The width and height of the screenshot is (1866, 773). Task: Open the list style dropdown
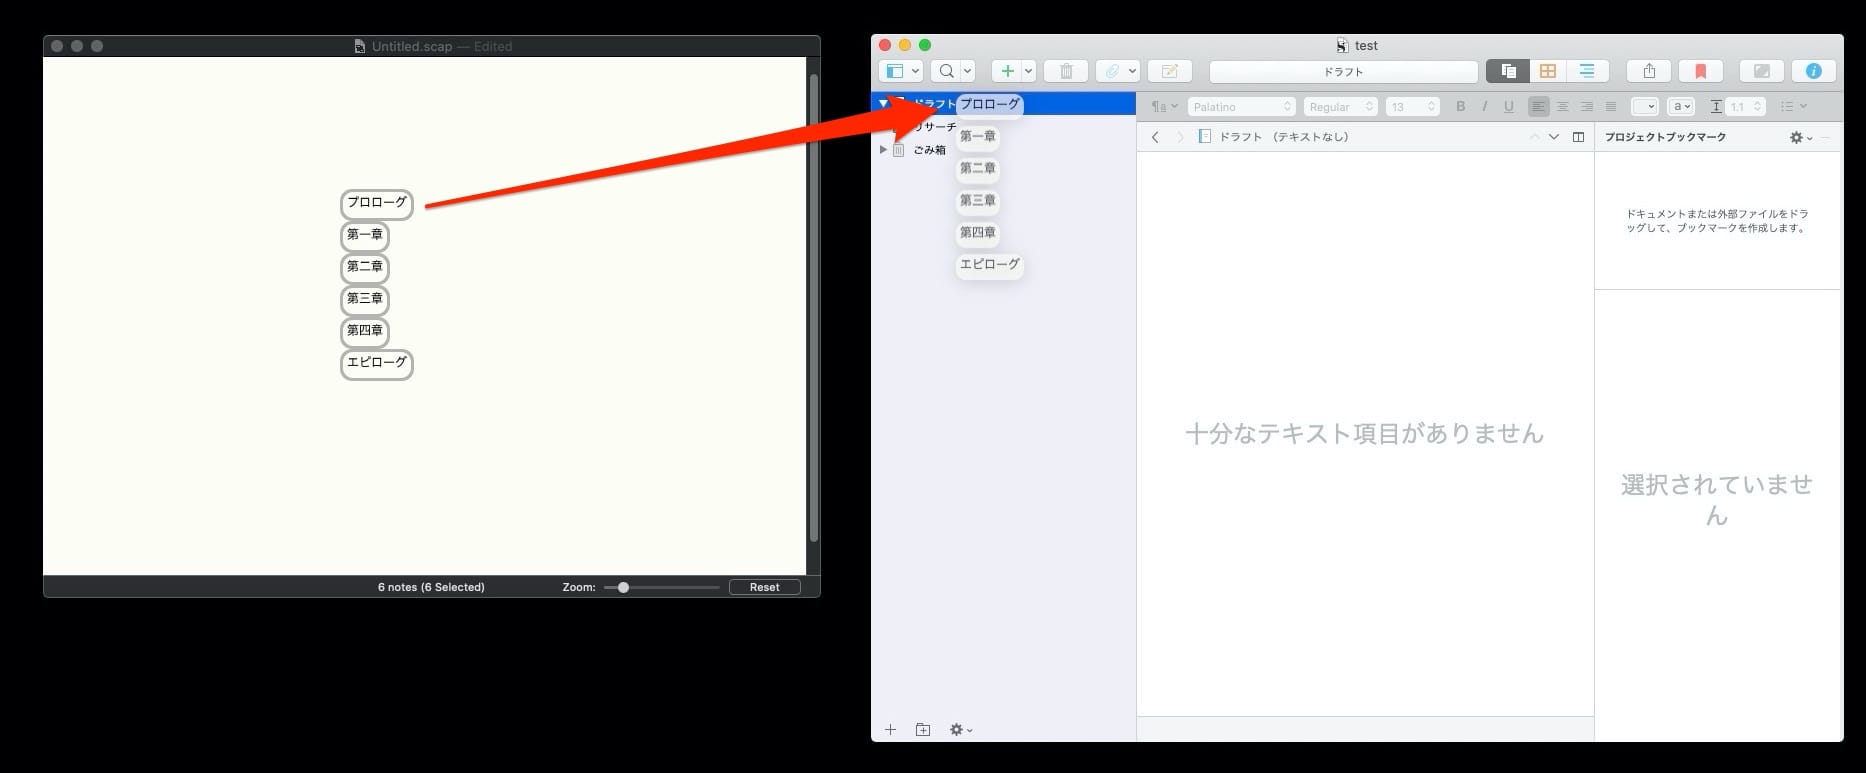coord(1793,106)
